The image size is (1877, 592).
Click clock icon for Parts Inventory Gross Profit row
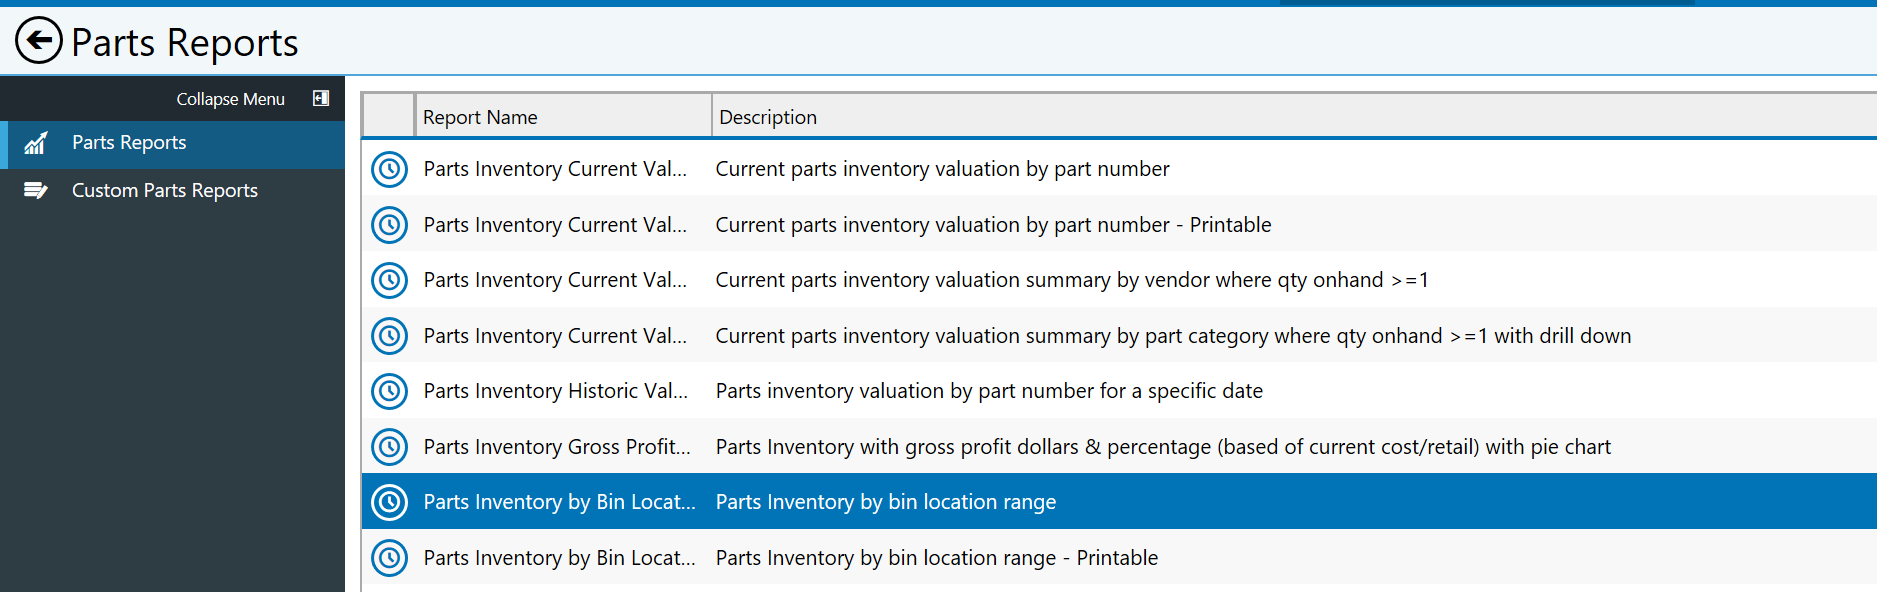389,447
